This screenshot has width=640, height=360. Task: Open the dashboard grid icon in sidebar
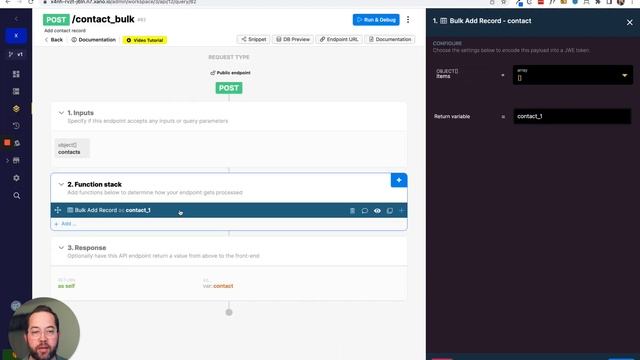click(x=16, y=74)
